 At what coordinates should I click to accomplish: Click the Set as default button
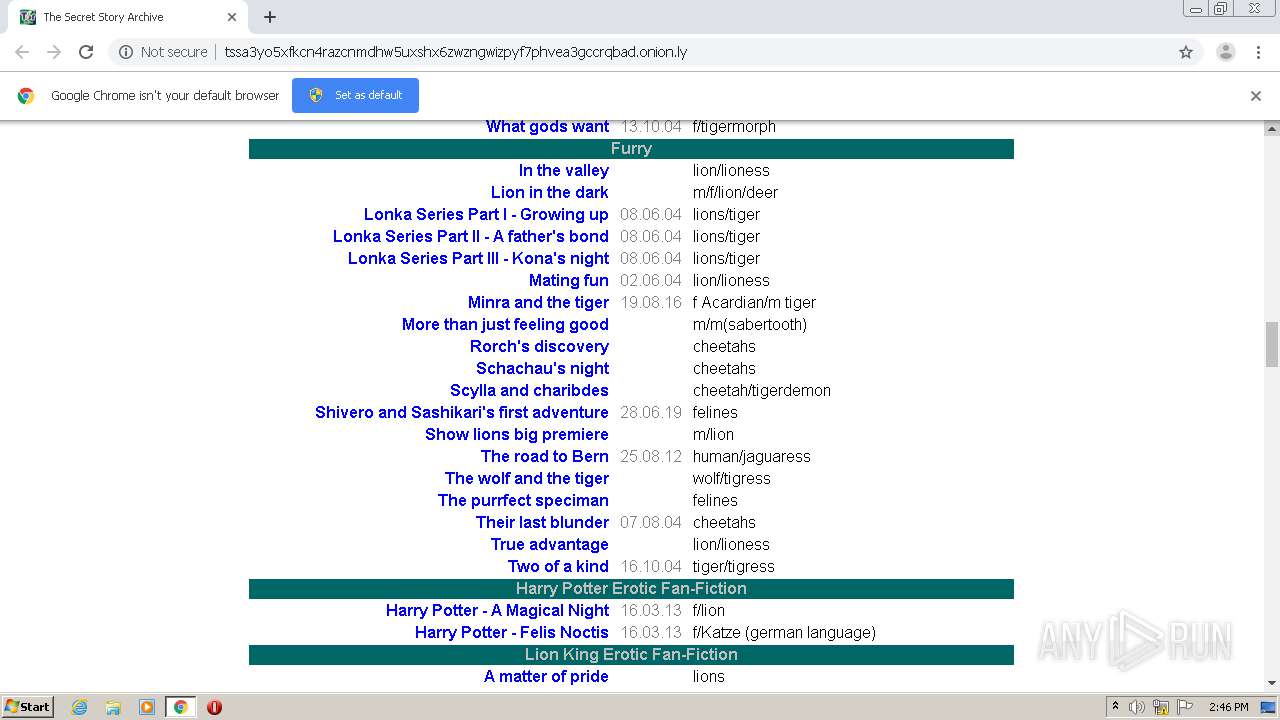(x=356, y=95)
